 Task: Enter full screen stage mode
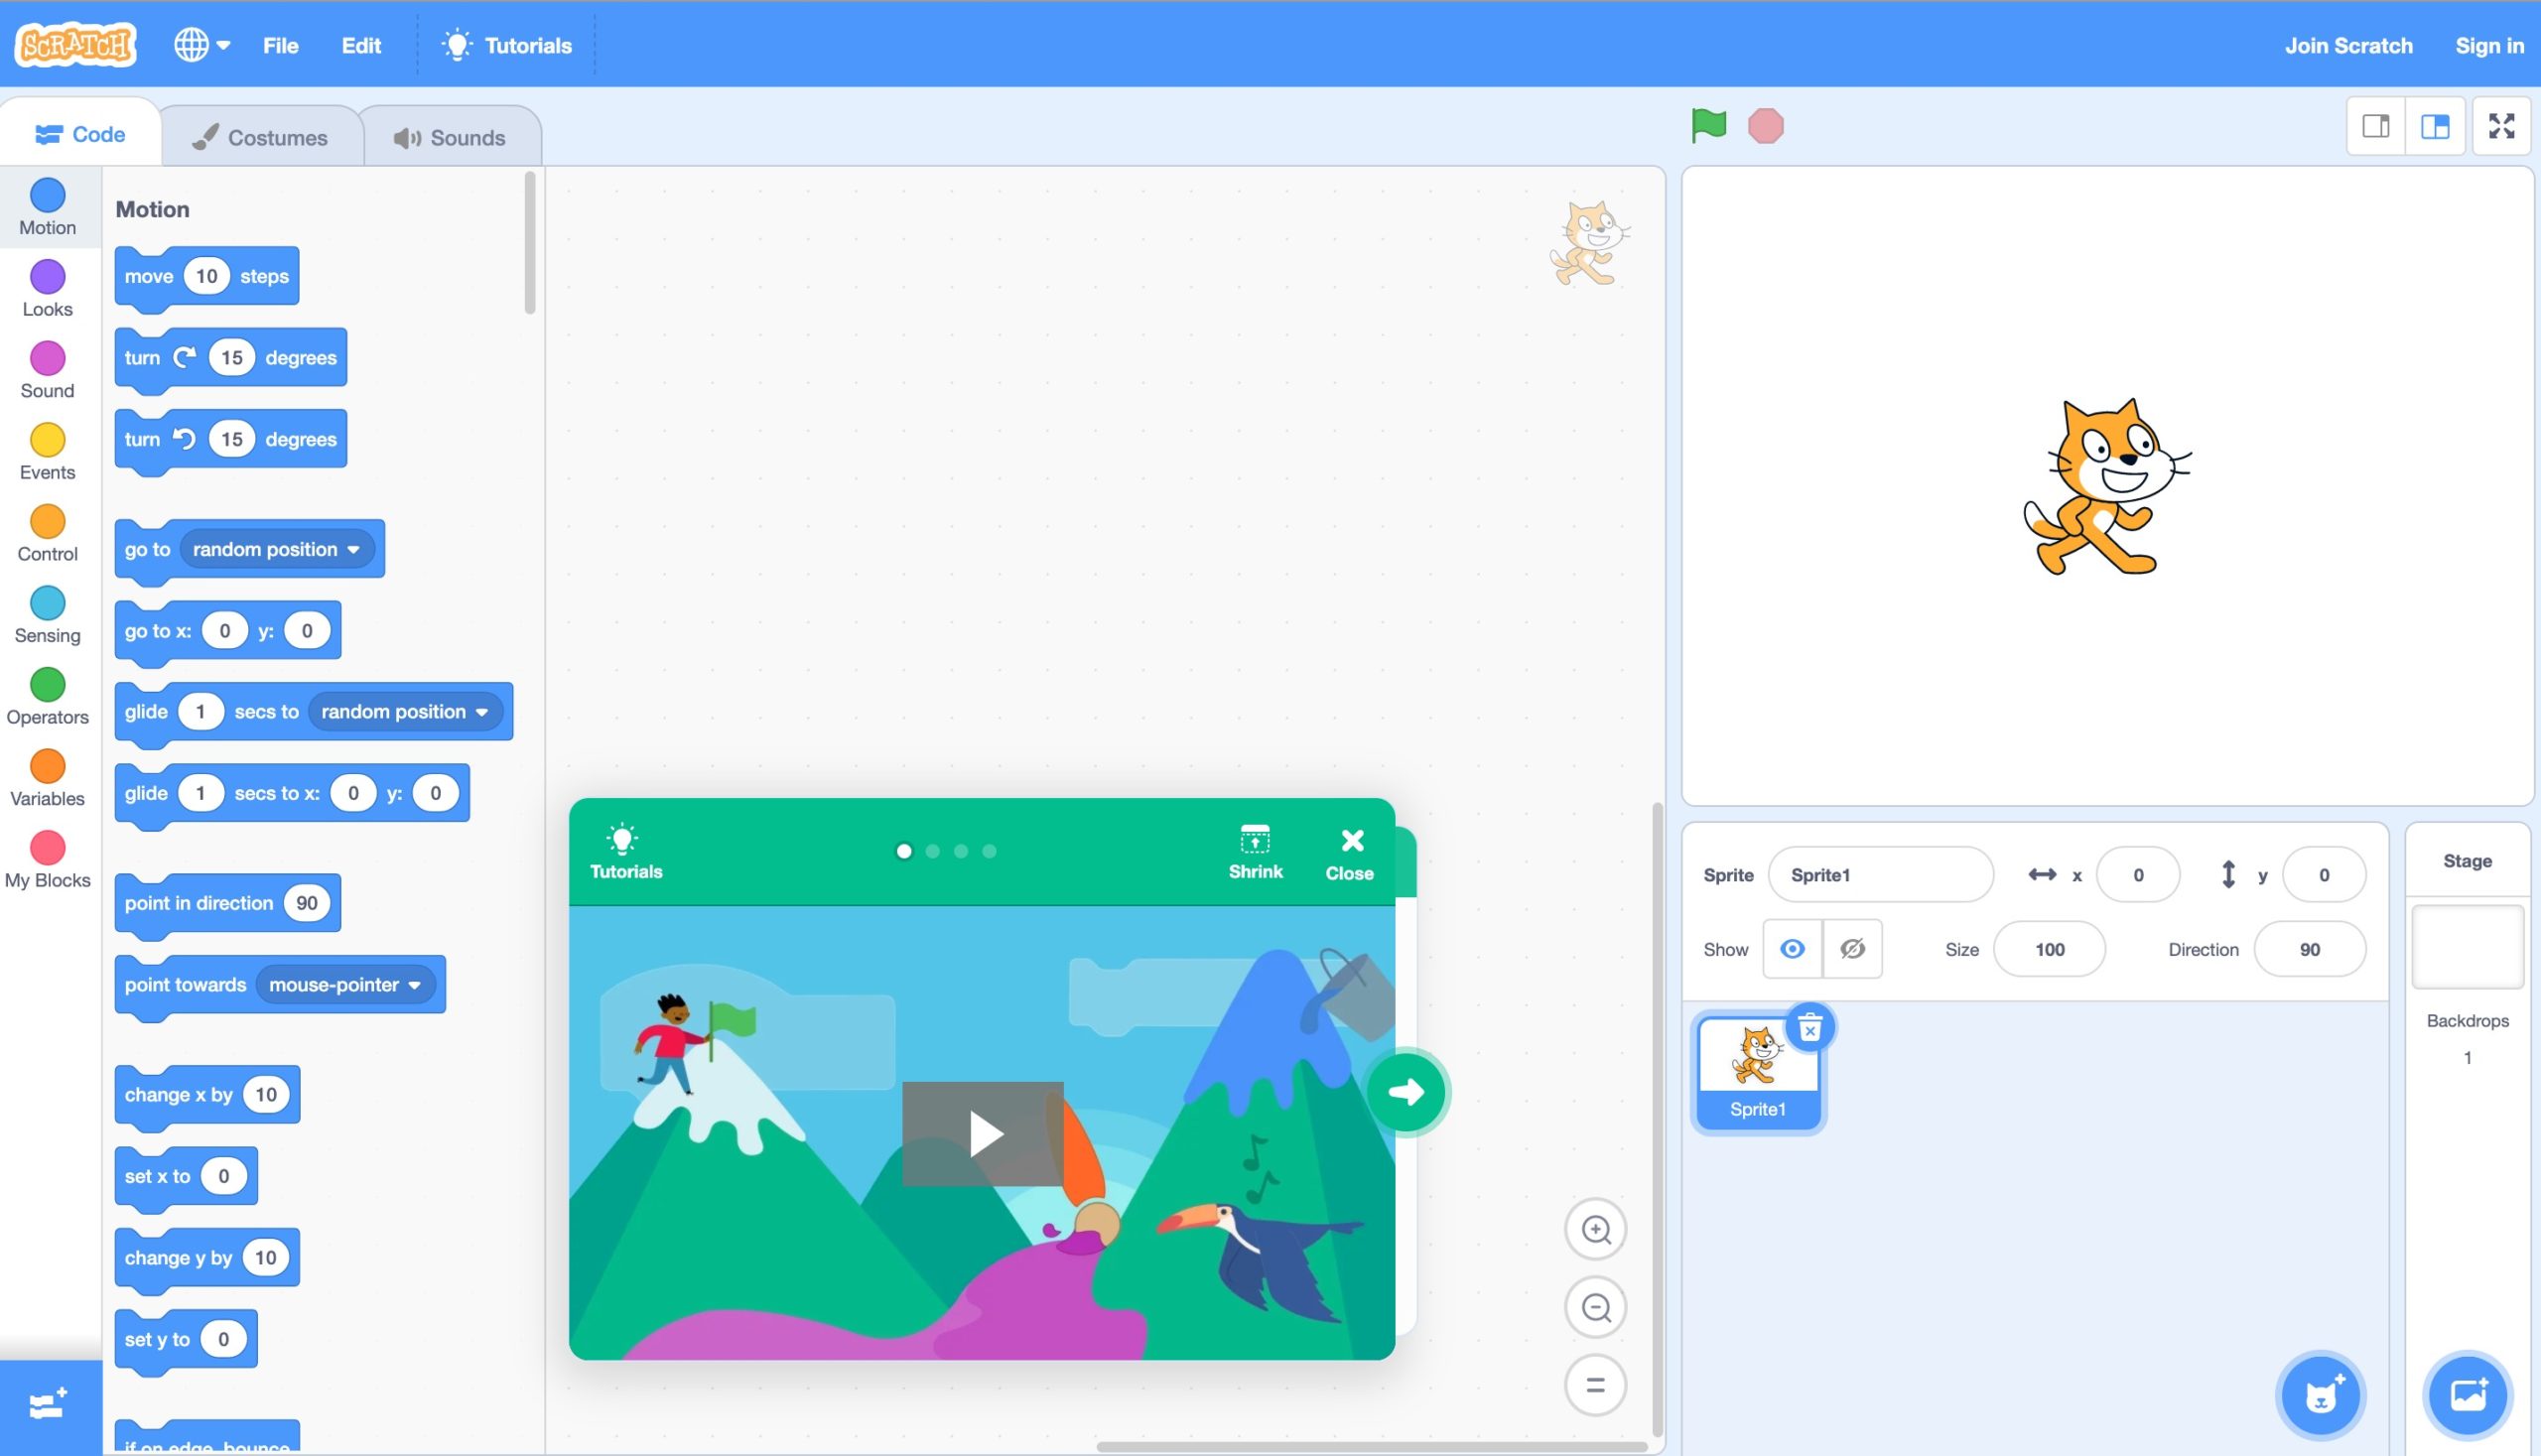[2501, 126]
